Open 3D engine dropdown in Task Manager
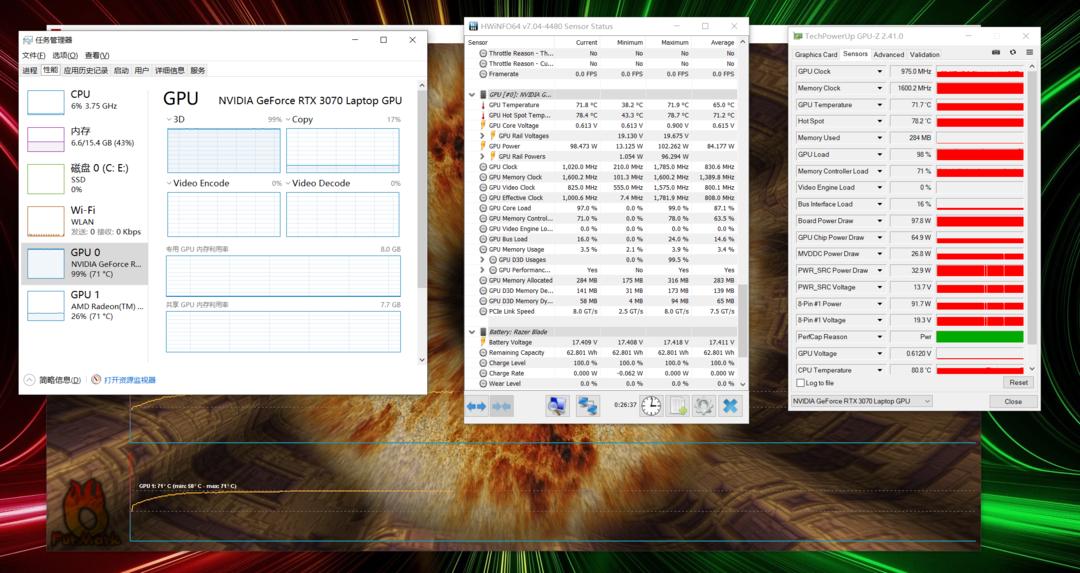Image resolution: width=1080 pixels, height=573 pixels. (x=169, y=119)
